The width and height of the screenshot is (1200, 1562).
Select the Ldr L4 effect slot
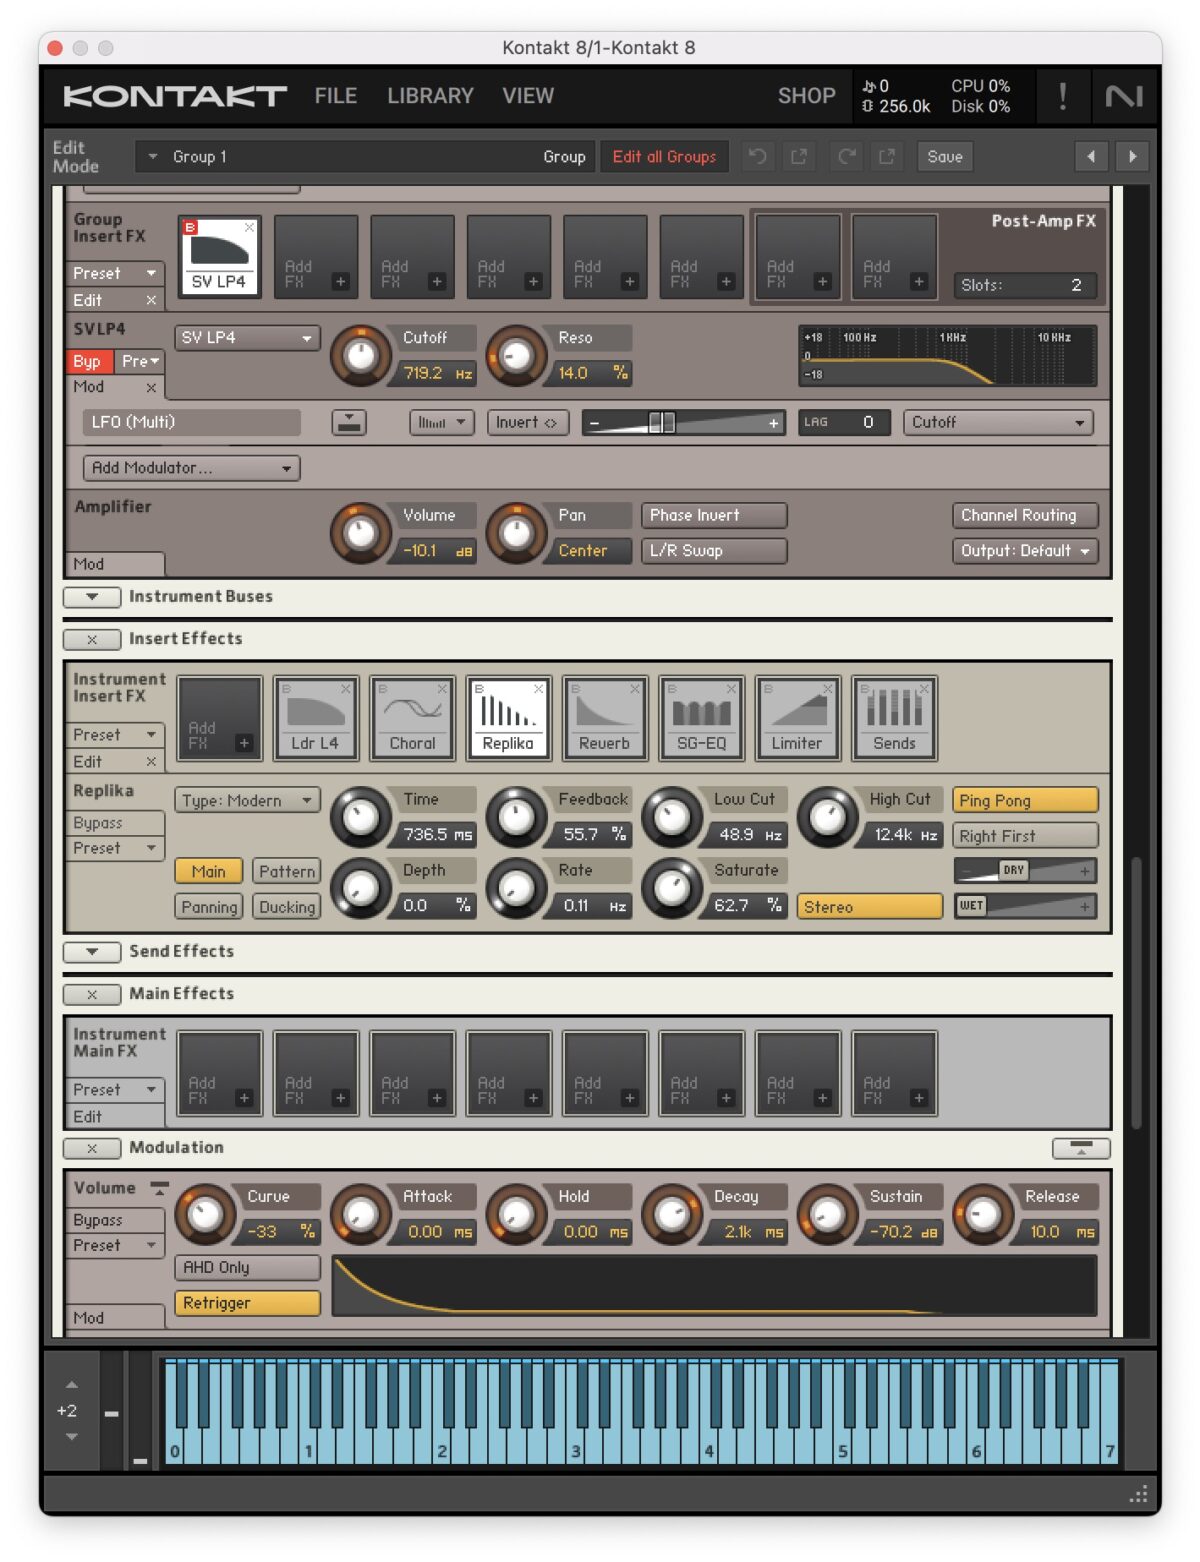coord(315,718)
